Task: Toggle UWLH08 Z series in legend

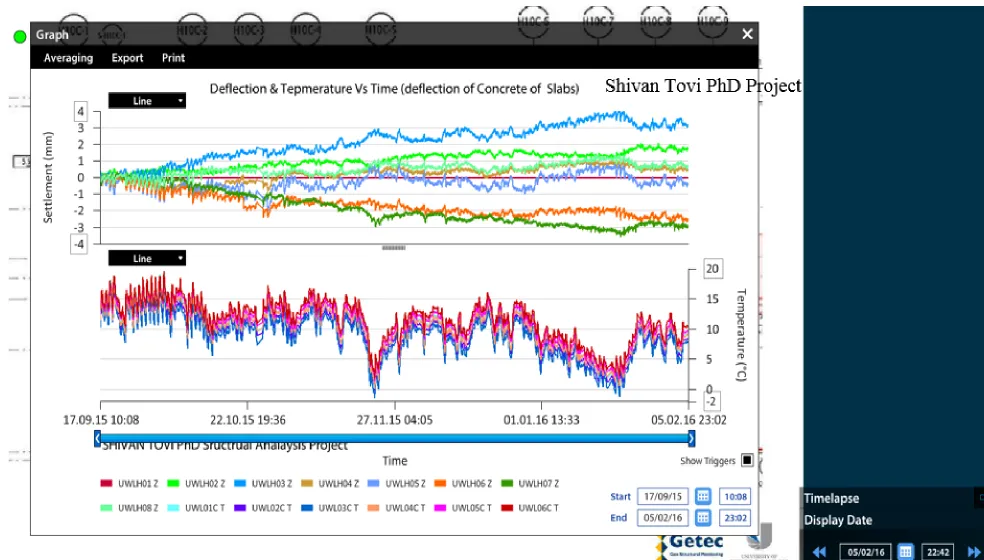Action: click(x=129, y=507)
